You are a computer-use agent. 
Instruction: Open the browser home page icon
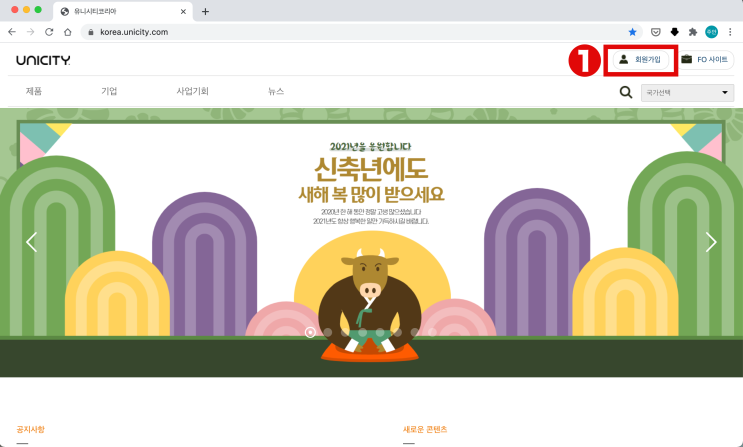coord(68,32)
